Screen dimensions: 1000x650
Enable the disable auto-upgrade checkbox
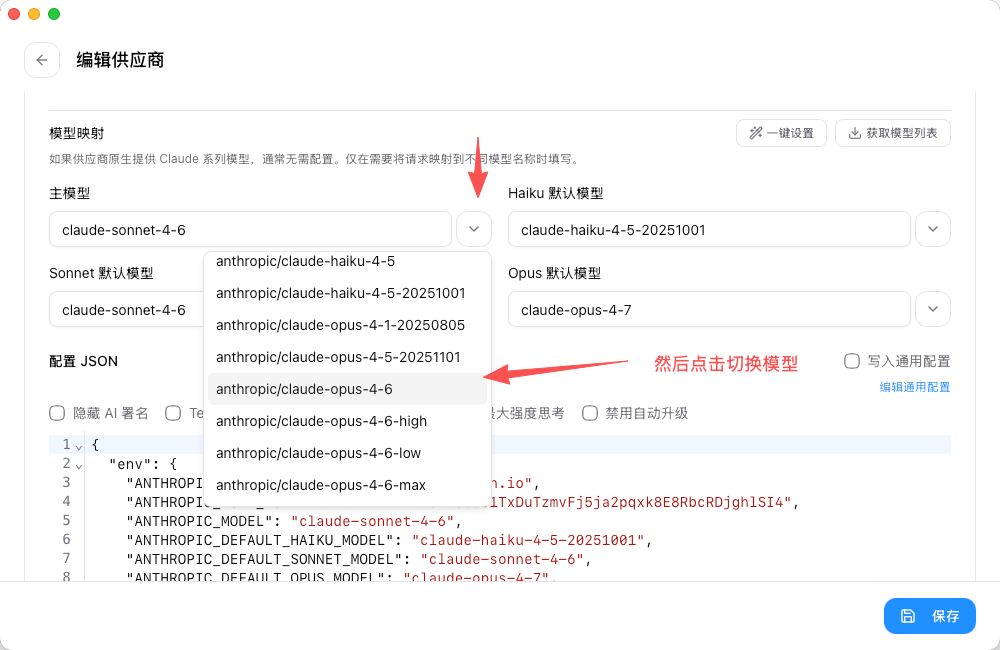pos(590,413)
